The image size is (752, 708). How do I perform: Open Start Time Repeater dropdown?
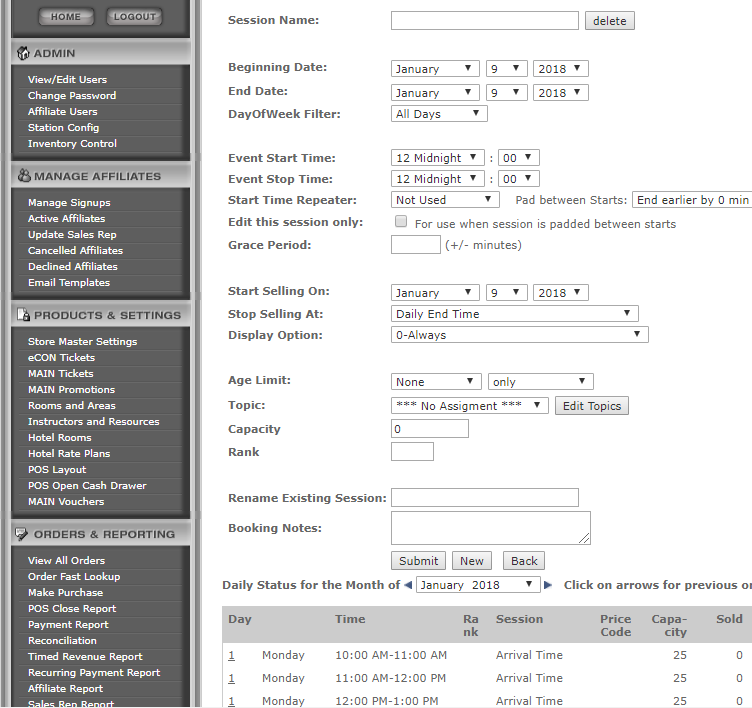tap(445, 200)
